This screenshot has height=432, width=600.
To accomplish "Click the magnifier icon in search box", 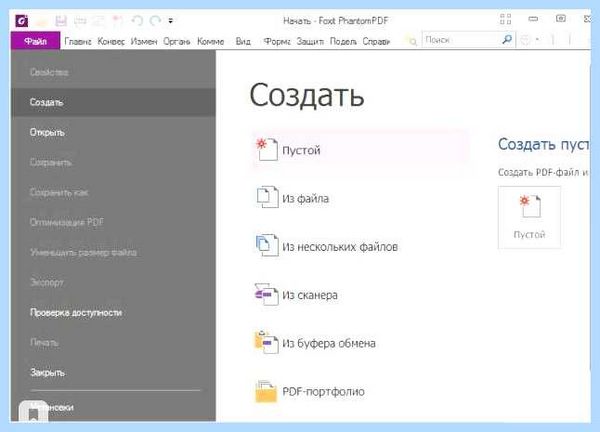I will (507, 39).
